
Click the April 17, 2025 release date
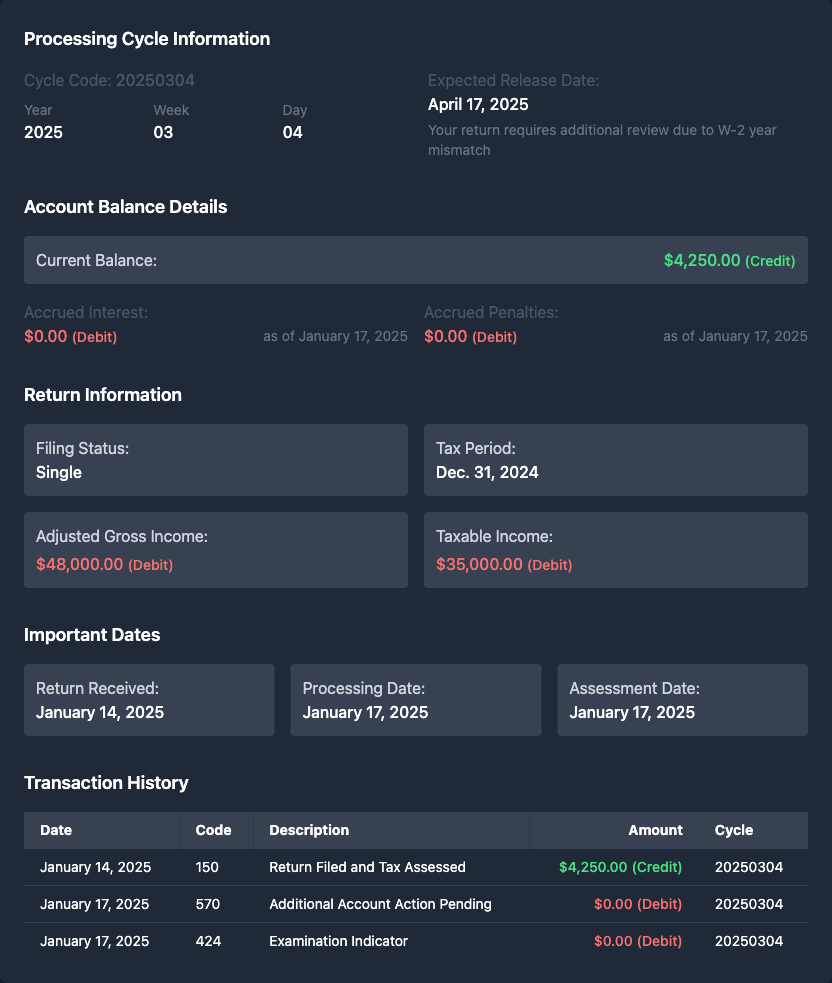pyautogui.click(x=478, y=104)
